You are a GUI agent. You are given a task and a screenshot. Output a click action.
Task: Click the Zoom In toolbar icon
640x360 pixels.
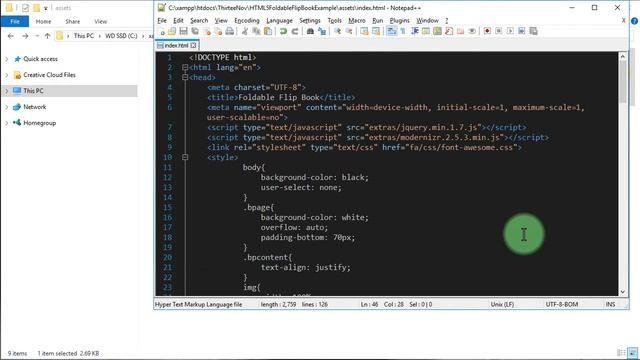[x=338, y=31]
